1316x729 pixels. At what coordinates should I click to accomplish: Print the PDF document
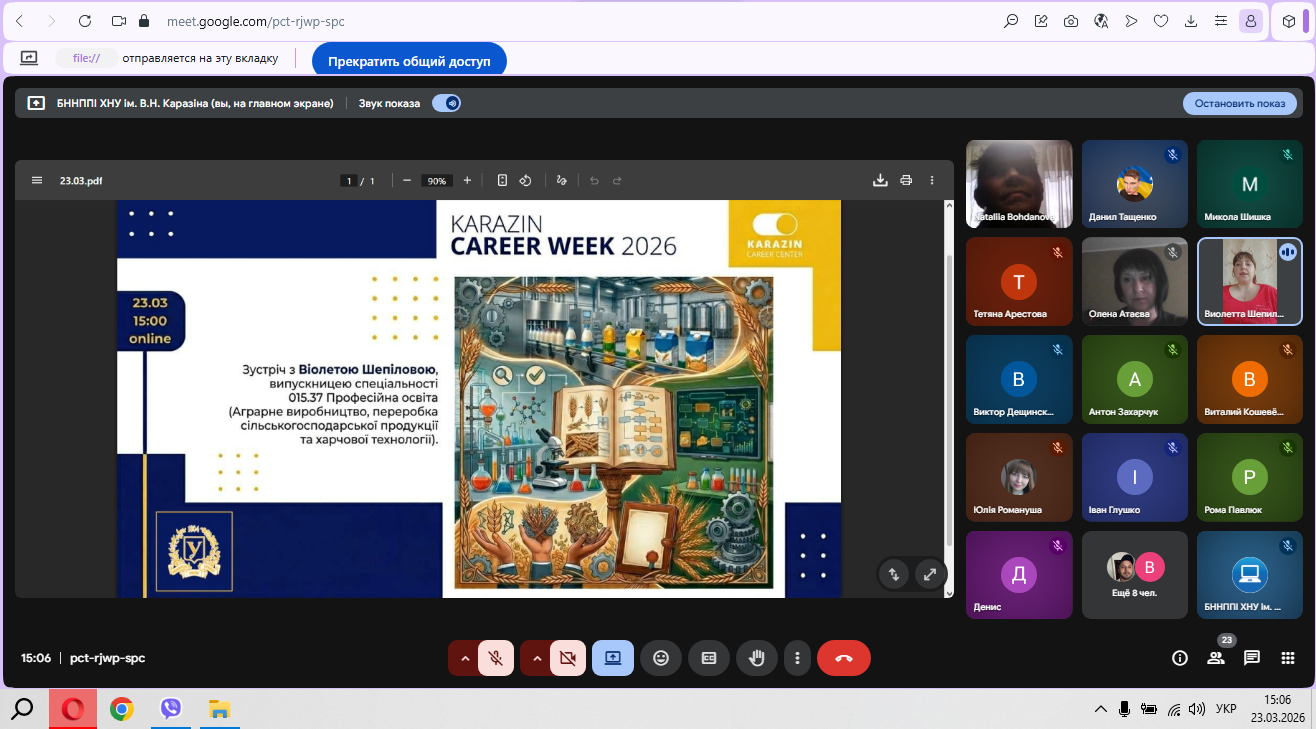[906, 181]
